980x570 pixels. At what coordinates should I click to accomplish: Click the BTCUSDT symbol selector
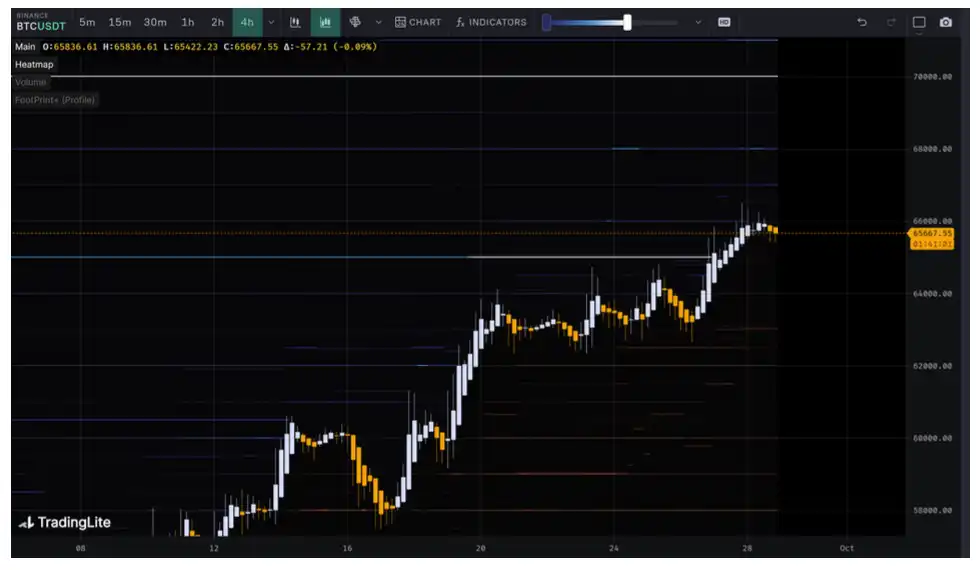(40, 25)
